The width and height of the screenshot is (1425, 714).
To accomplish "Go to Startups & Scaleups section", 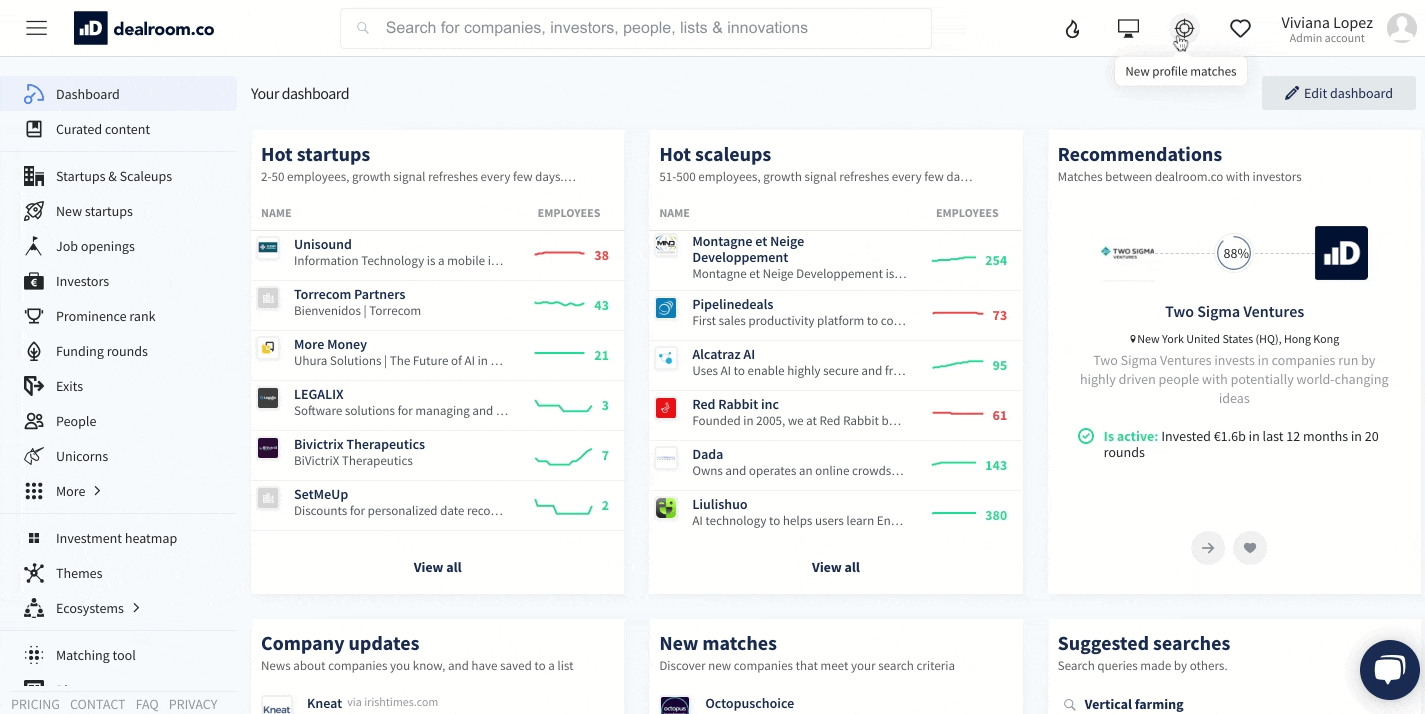I will [114, 176].
